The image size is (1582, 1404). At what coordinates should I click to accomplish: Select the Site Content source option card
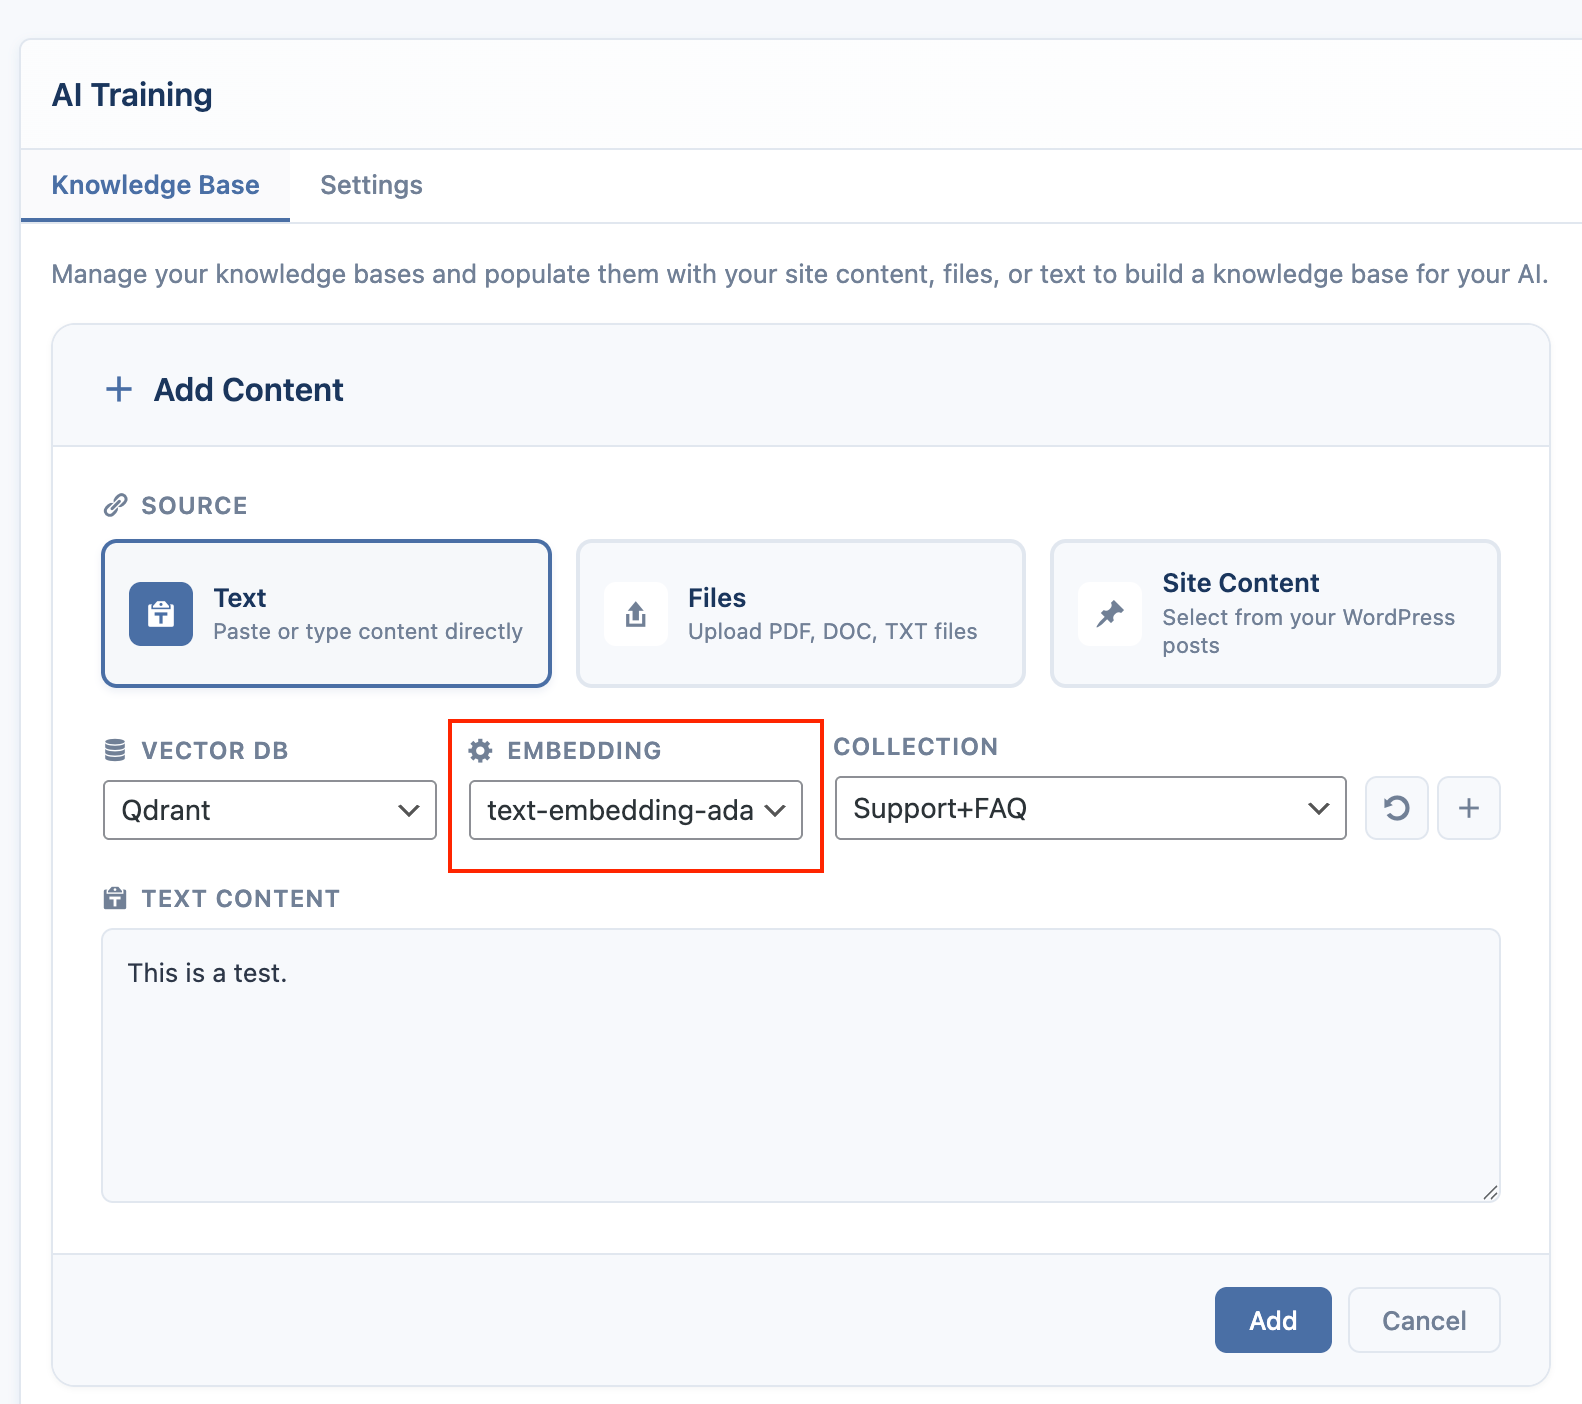click(x=1275, y=614)
